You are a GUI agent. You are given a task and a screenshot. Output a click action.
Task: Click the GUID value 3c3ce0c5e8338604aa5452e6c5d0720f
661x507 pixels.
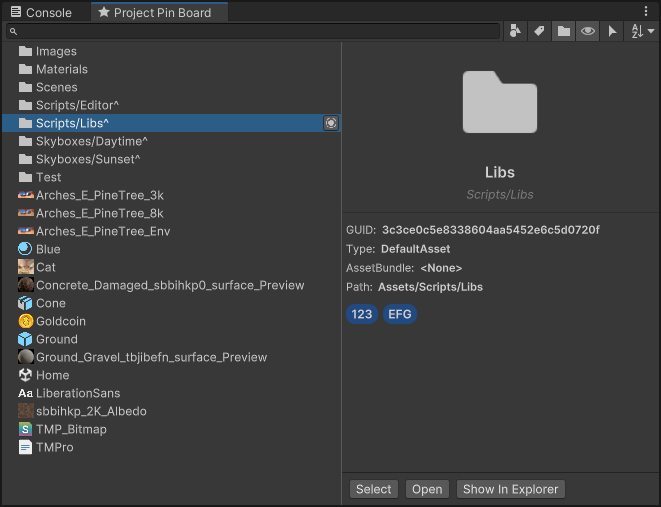point(491,230)
